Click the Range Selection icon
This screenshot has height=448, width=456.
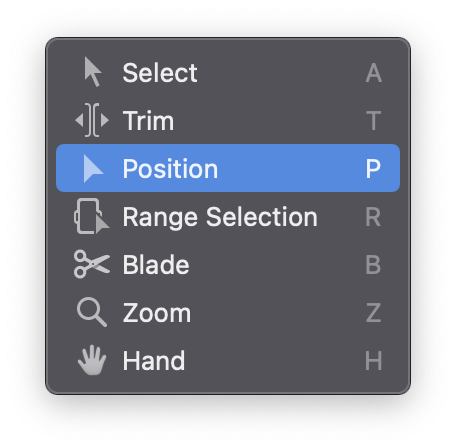click(91, 216)
